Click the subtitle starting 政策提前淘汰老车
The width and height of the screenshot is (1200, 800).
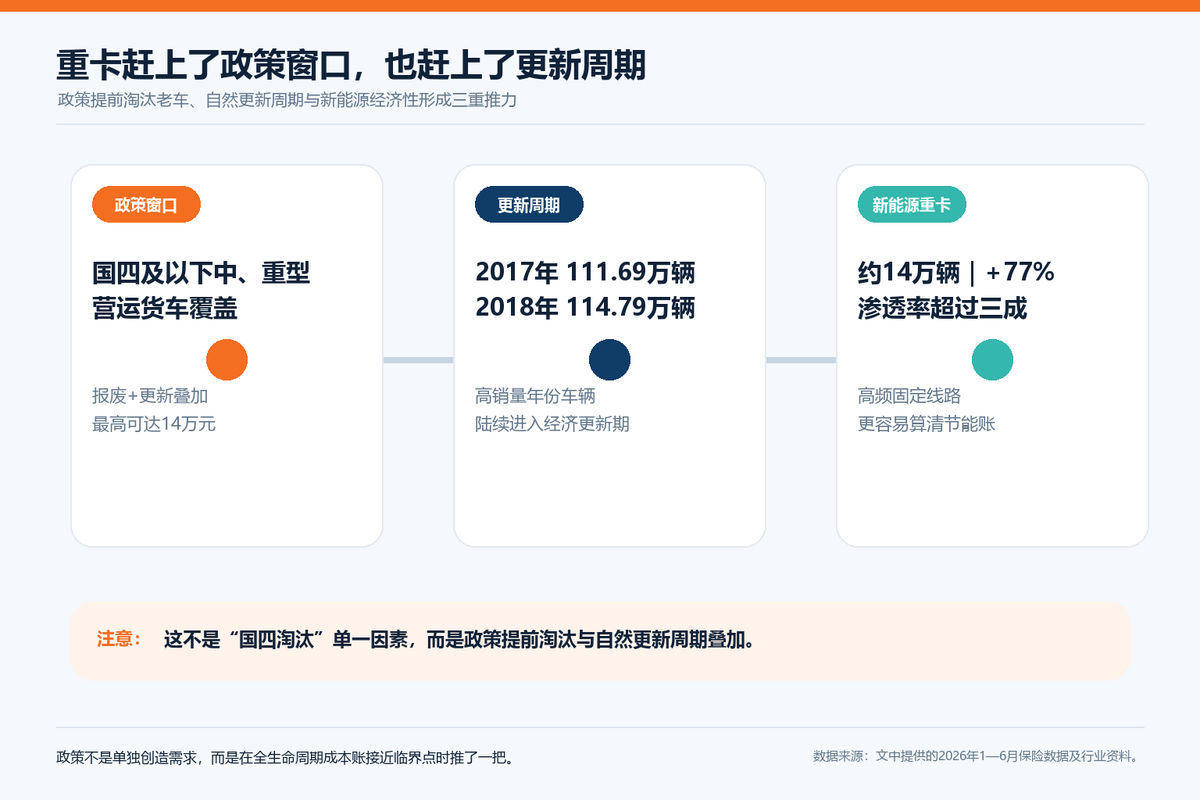[287, 100]
